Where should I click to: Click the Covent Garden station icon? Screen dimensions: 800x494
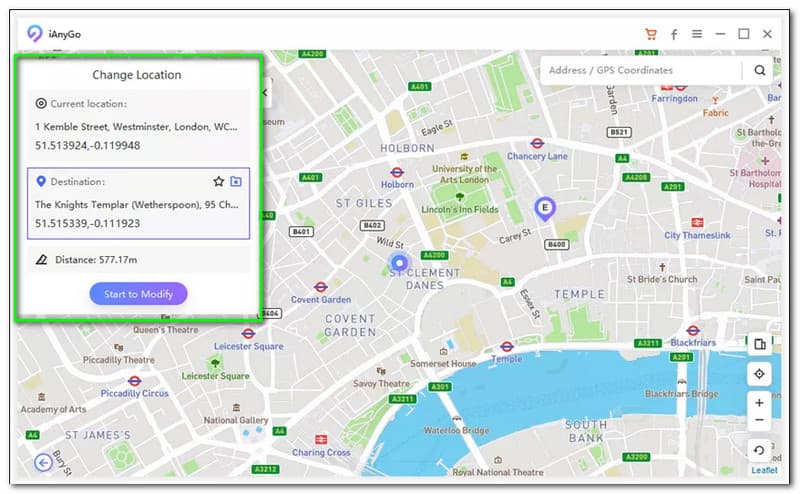[x=320, y=287]
